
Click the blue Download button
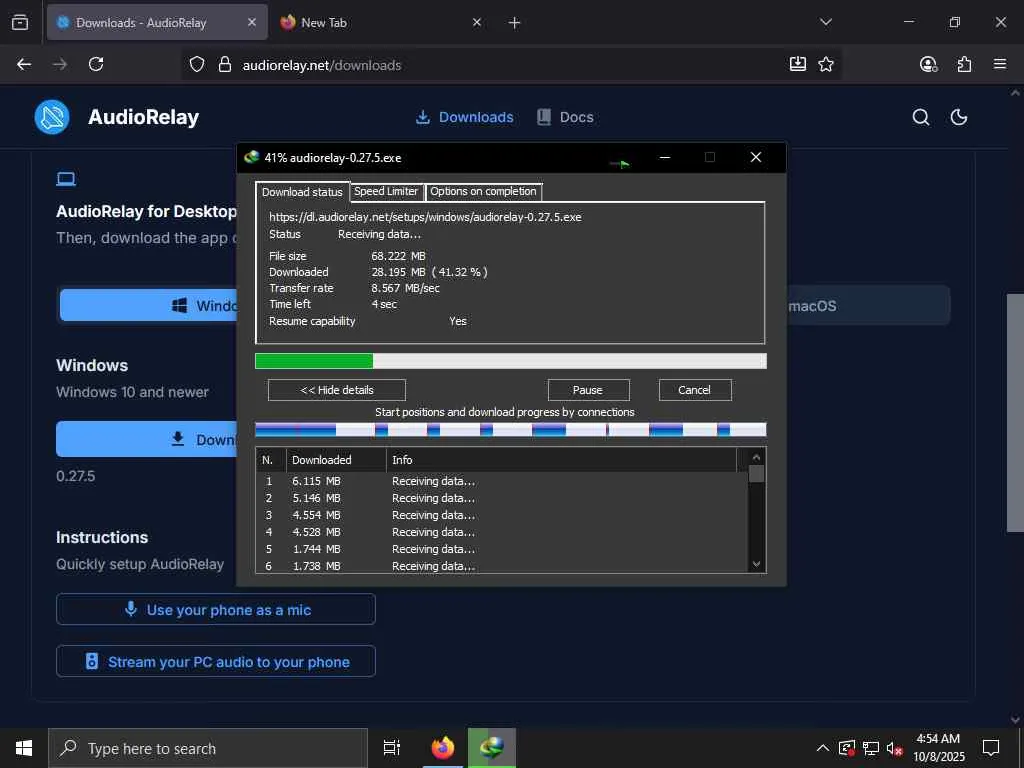click(147, 439)
